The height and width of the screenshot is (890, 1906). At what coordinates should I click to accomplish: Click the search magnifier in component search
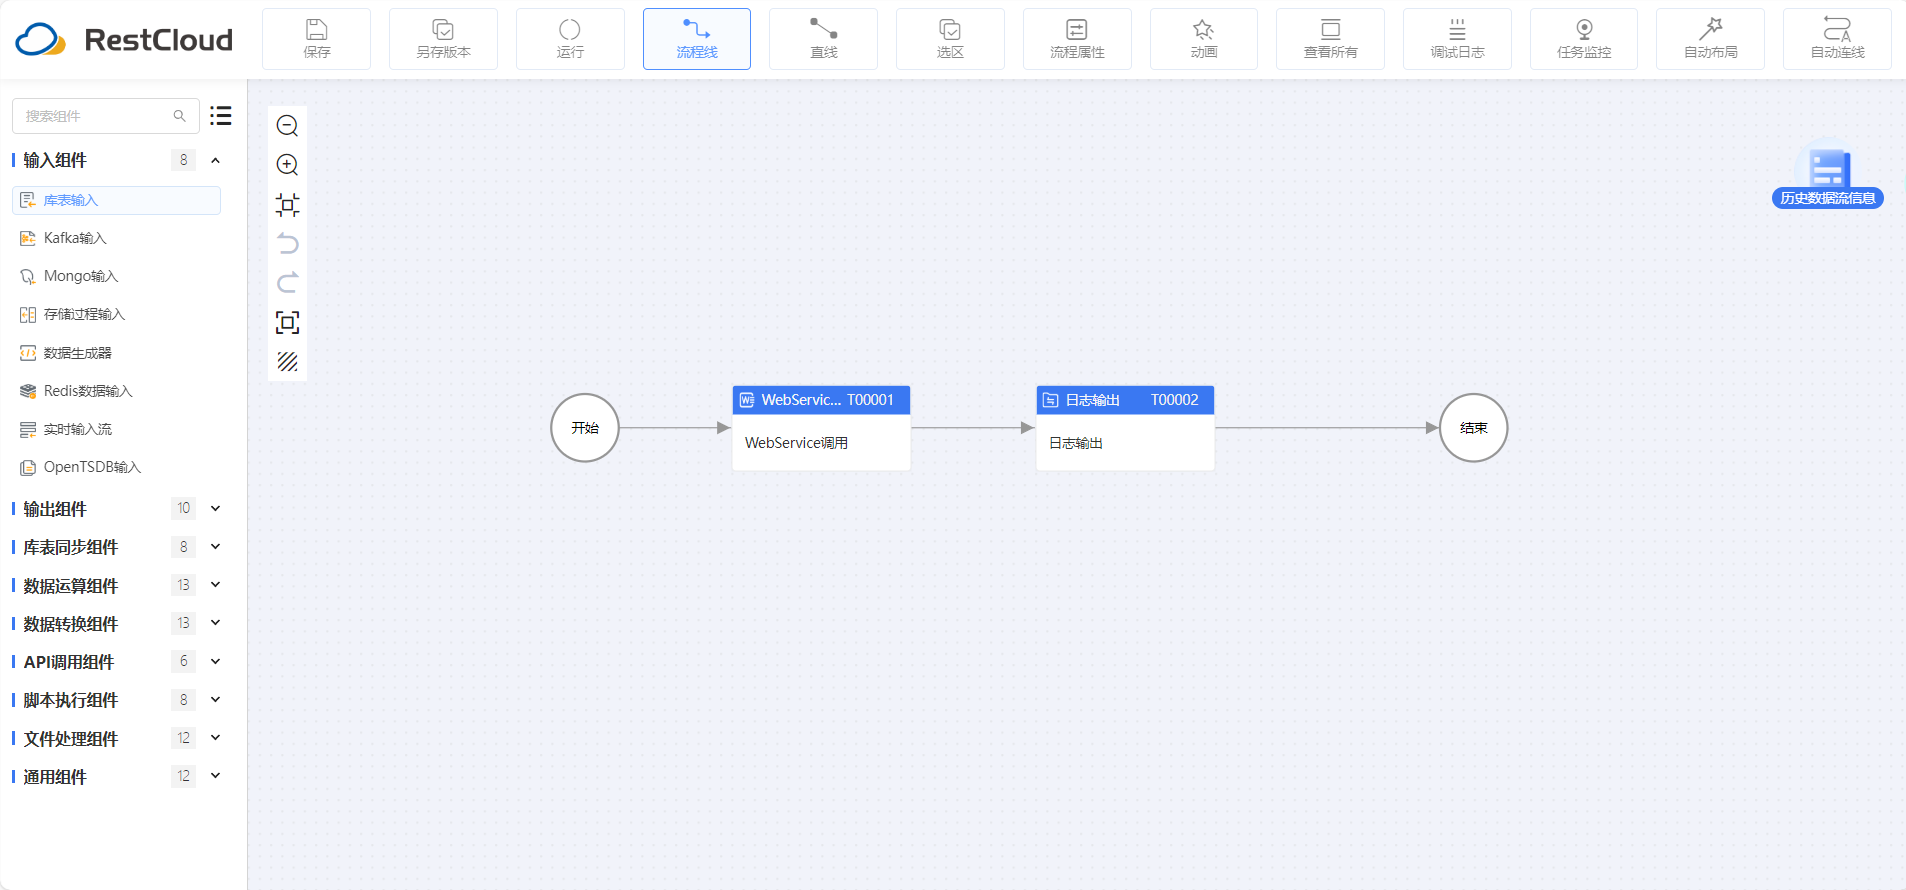(x=180, y=116)
